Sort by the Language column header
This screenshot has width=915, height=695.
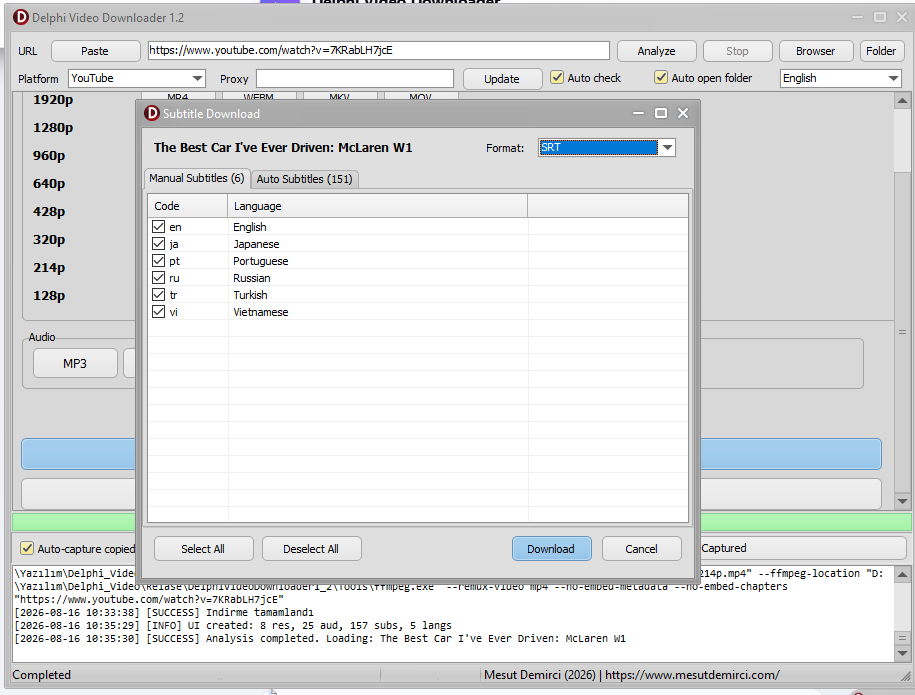pos(378,206)
